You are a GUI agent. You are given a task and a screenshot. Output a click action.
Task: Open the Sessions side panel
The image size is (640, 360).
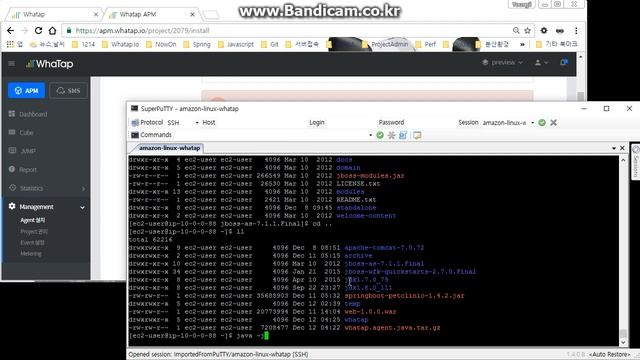636,162
